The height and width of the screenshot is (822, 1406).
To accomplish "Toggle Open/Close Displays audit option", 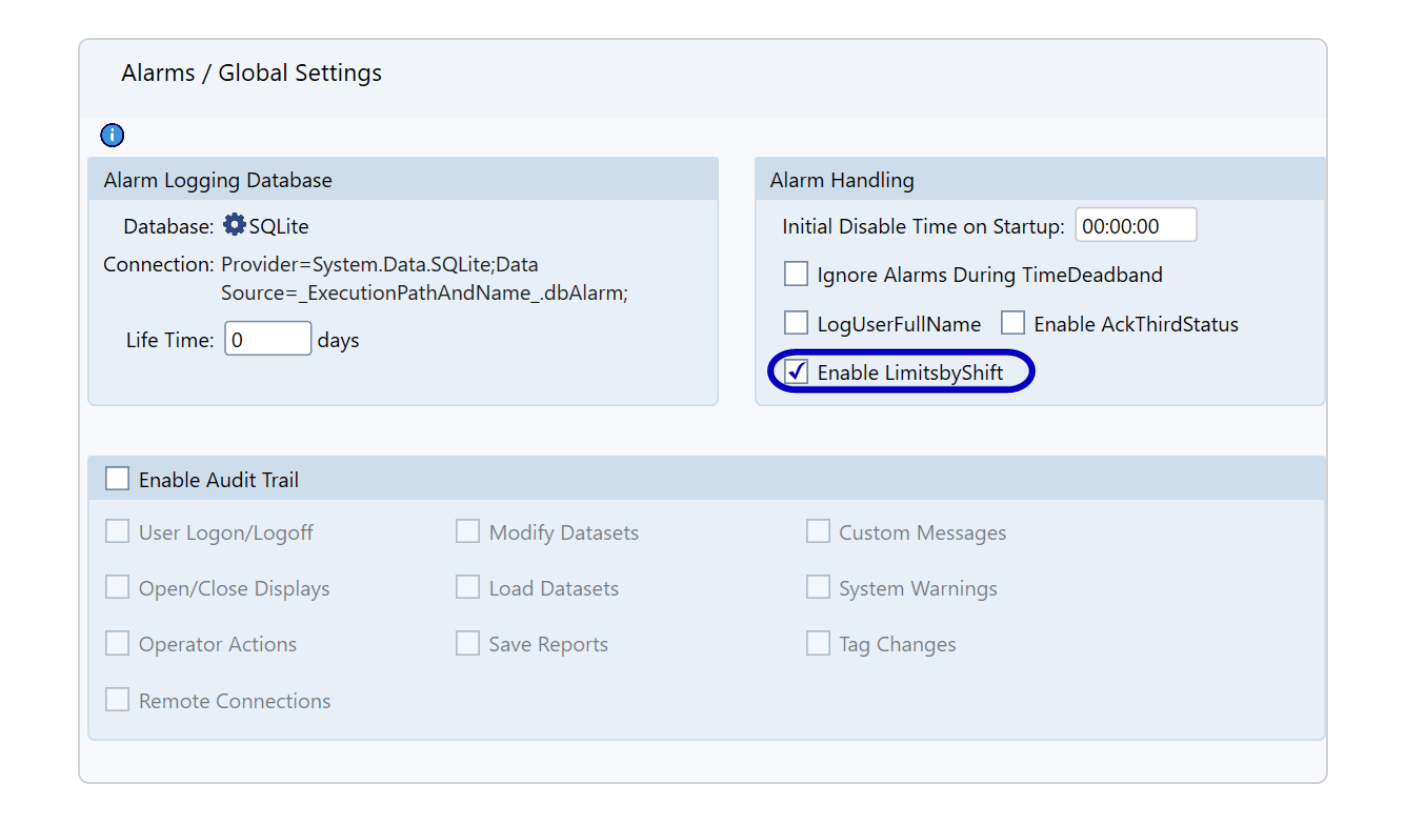I will (x=118, y=588).
